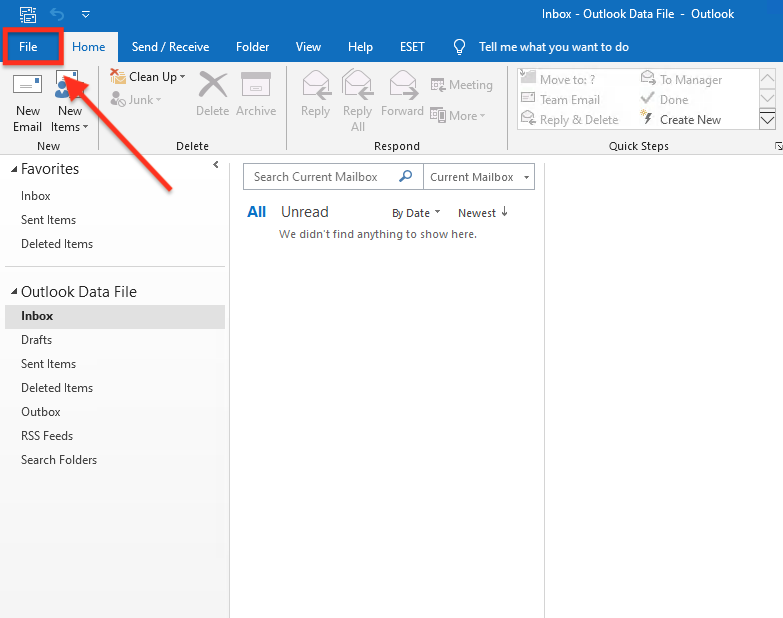Open Sent Items under Favorites
Image resolution: width=783 pixels, height=618 pixels.
pyautogui.click(x=48, y=220)
